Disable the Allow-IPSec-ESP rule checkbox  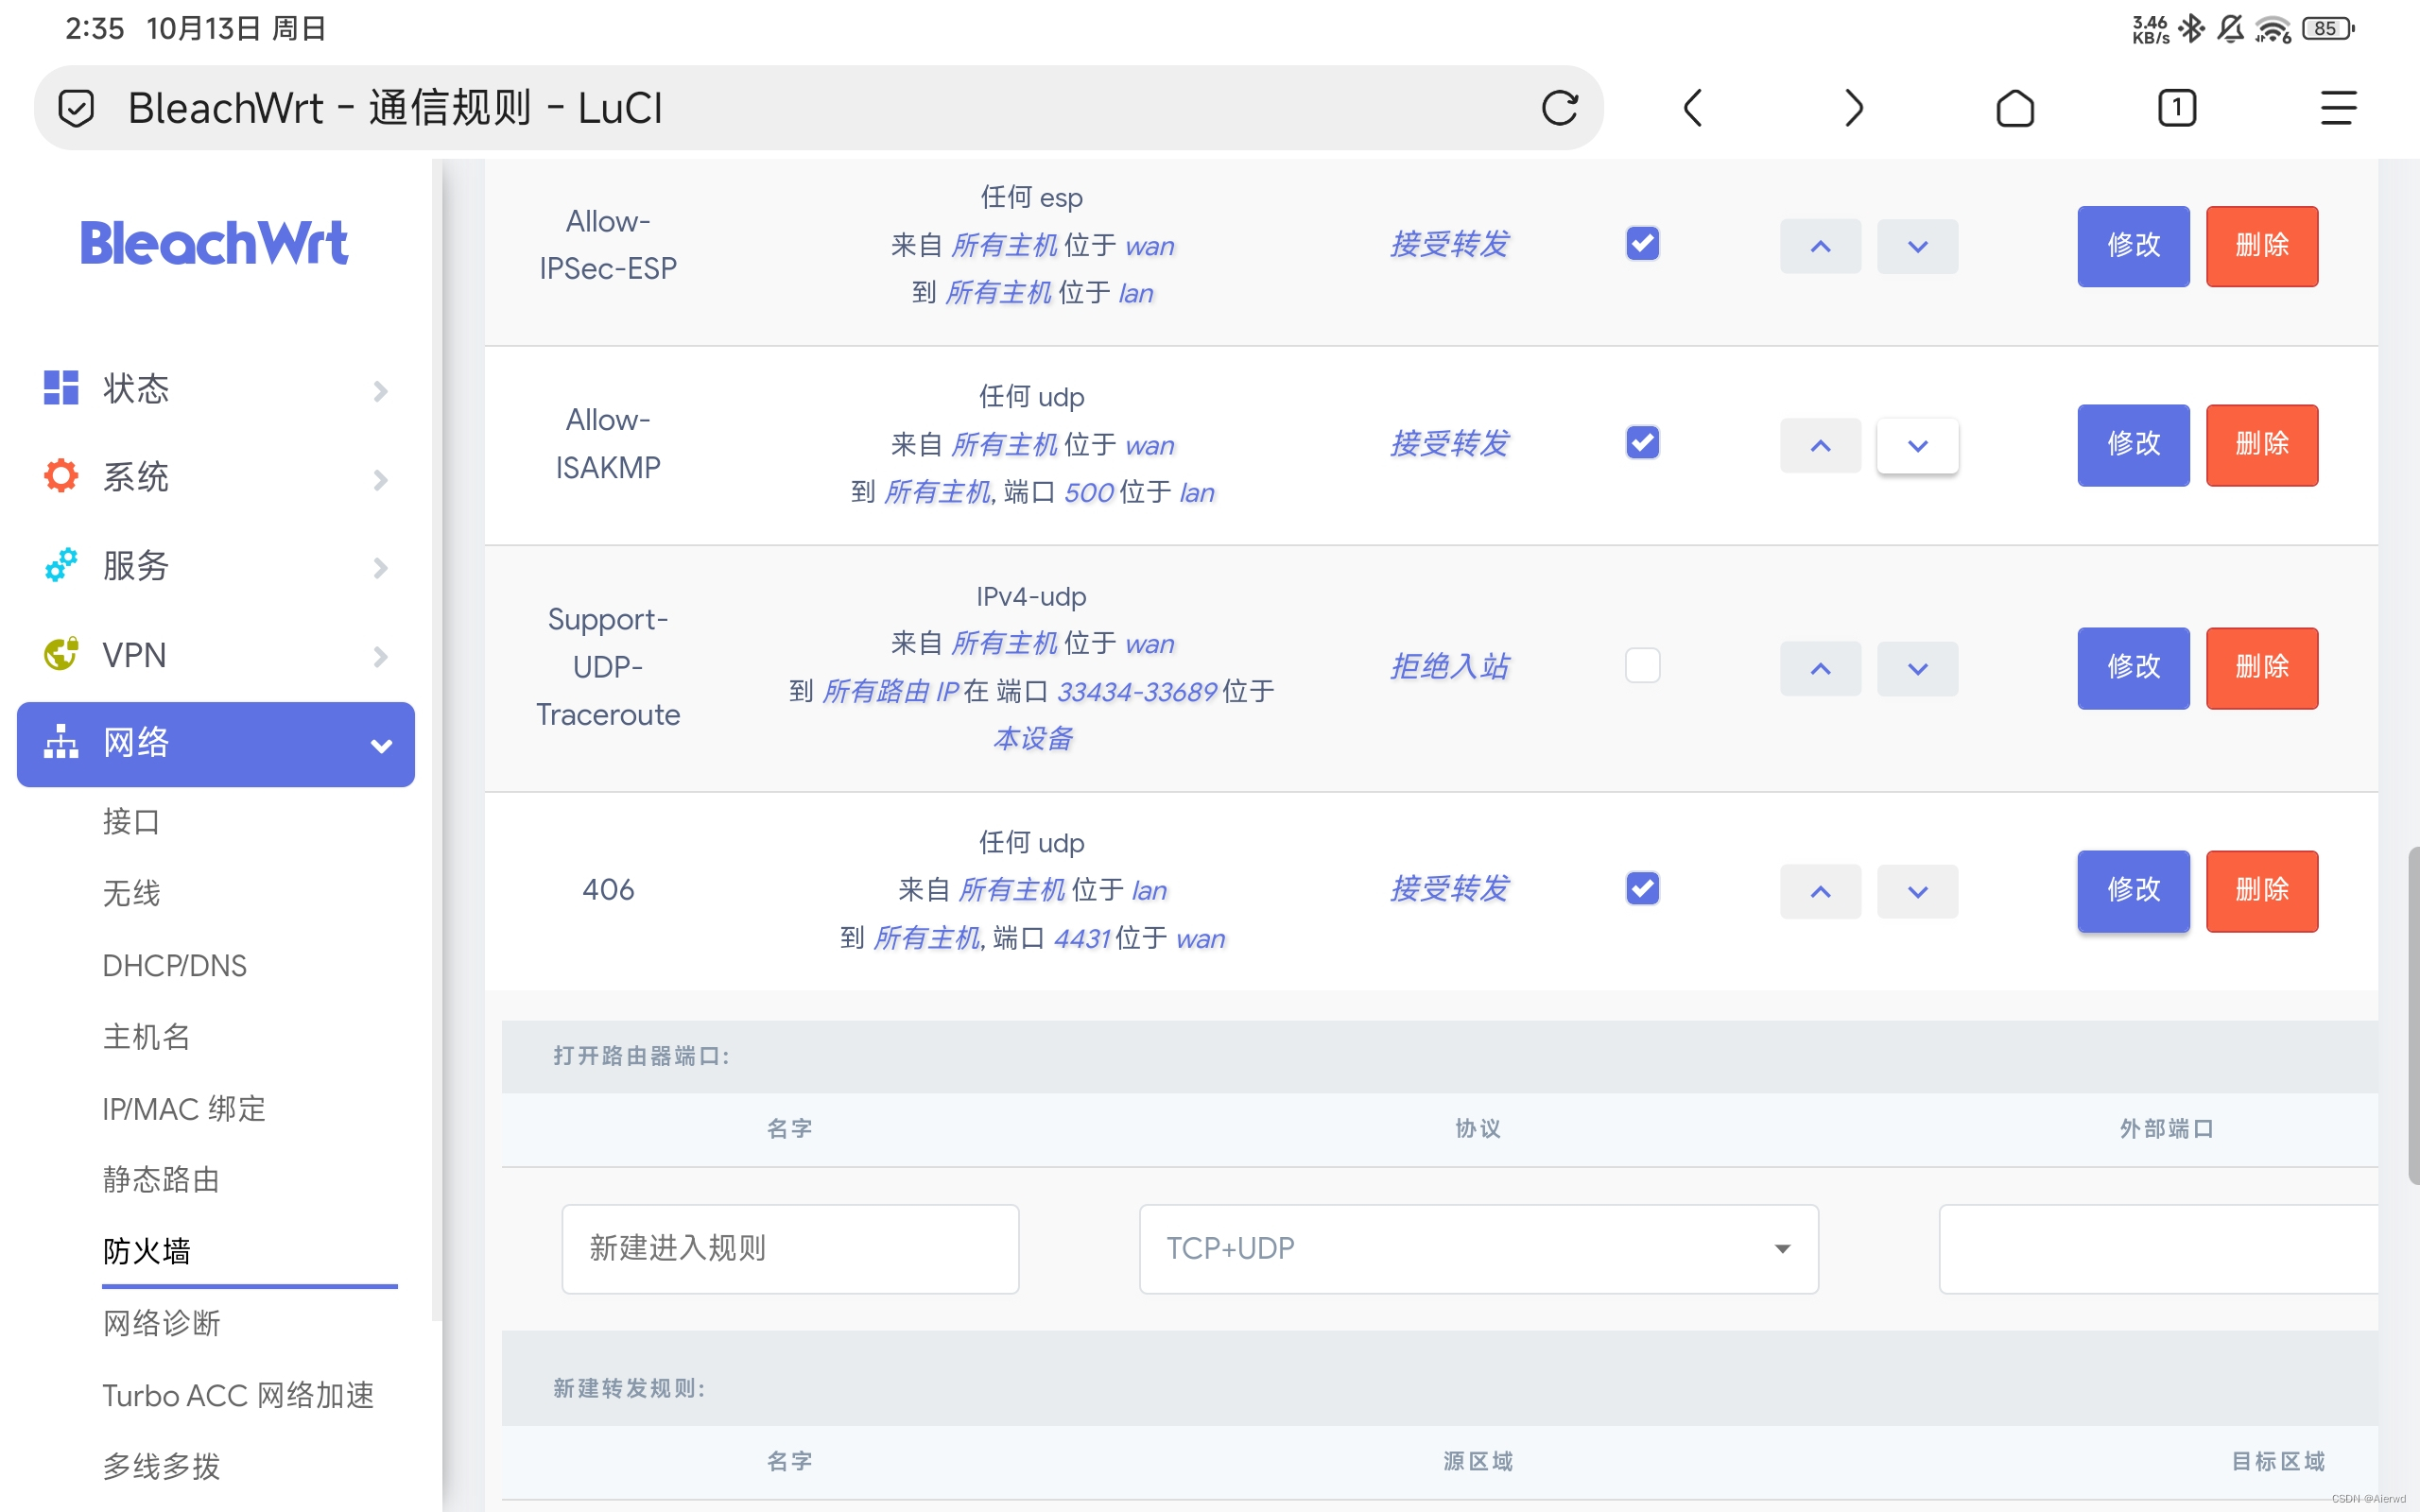1642,244
